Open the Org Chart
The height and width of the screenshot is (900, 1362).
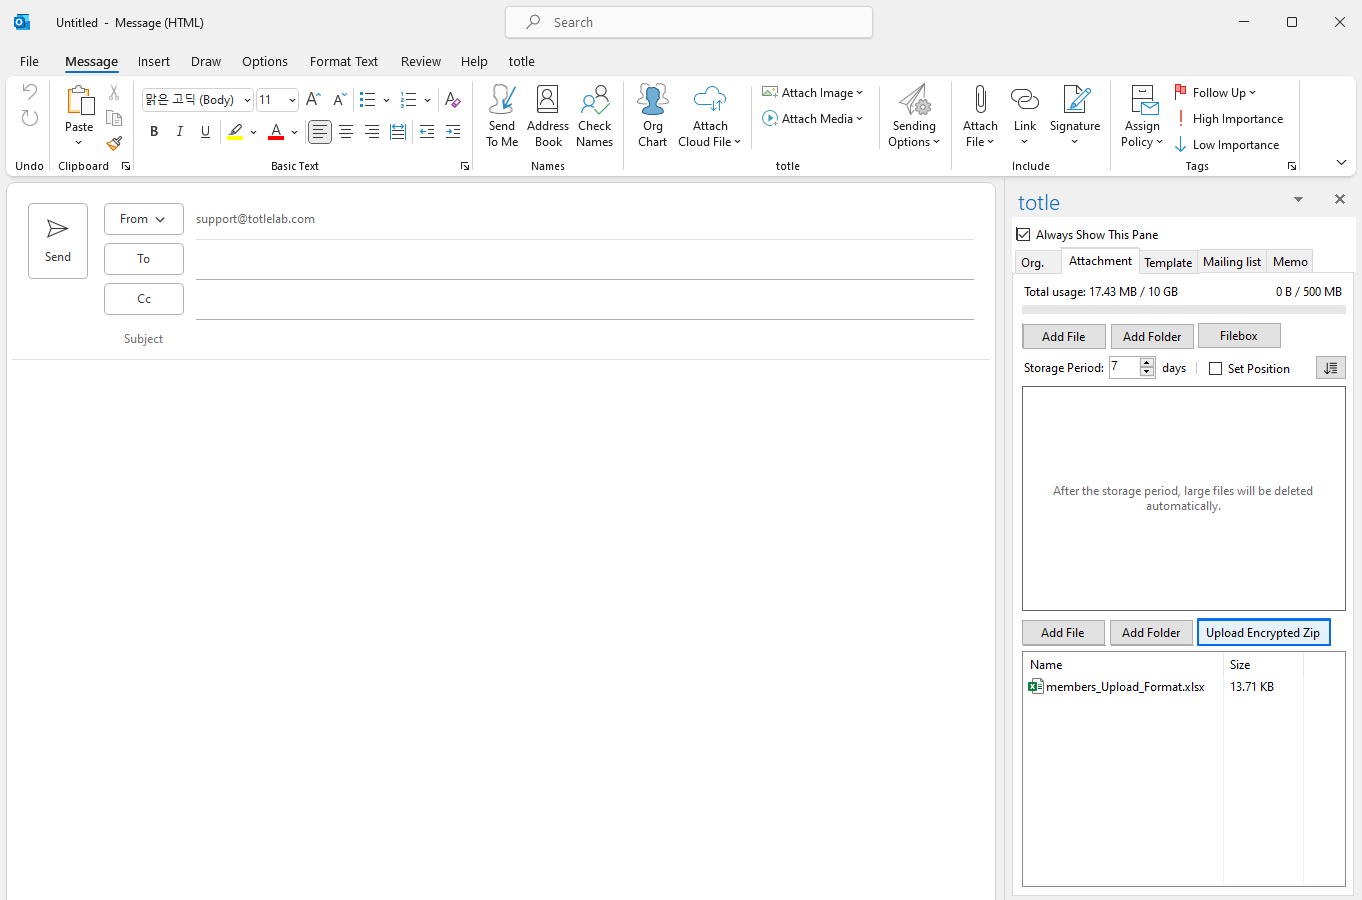click(x=652, y=116)
